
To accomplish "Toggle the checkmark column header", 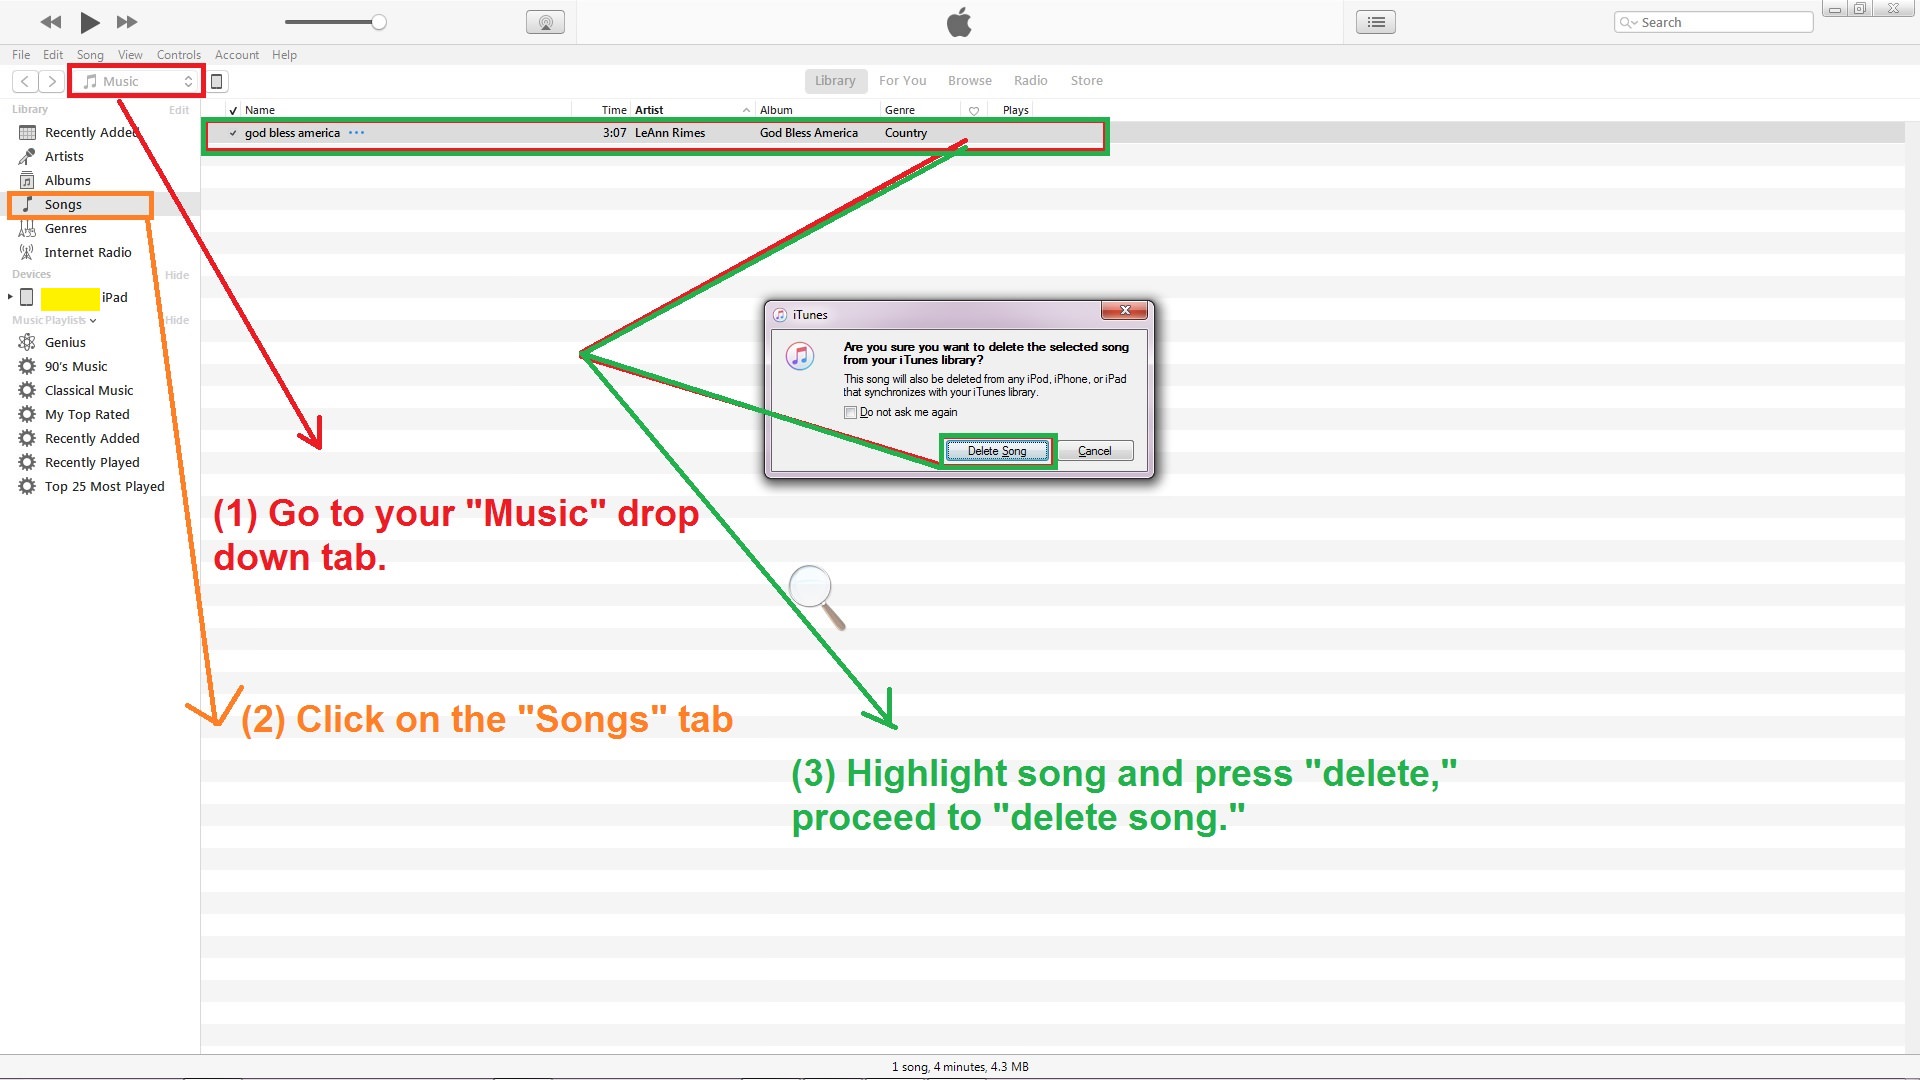I will [x=233, y=110].
